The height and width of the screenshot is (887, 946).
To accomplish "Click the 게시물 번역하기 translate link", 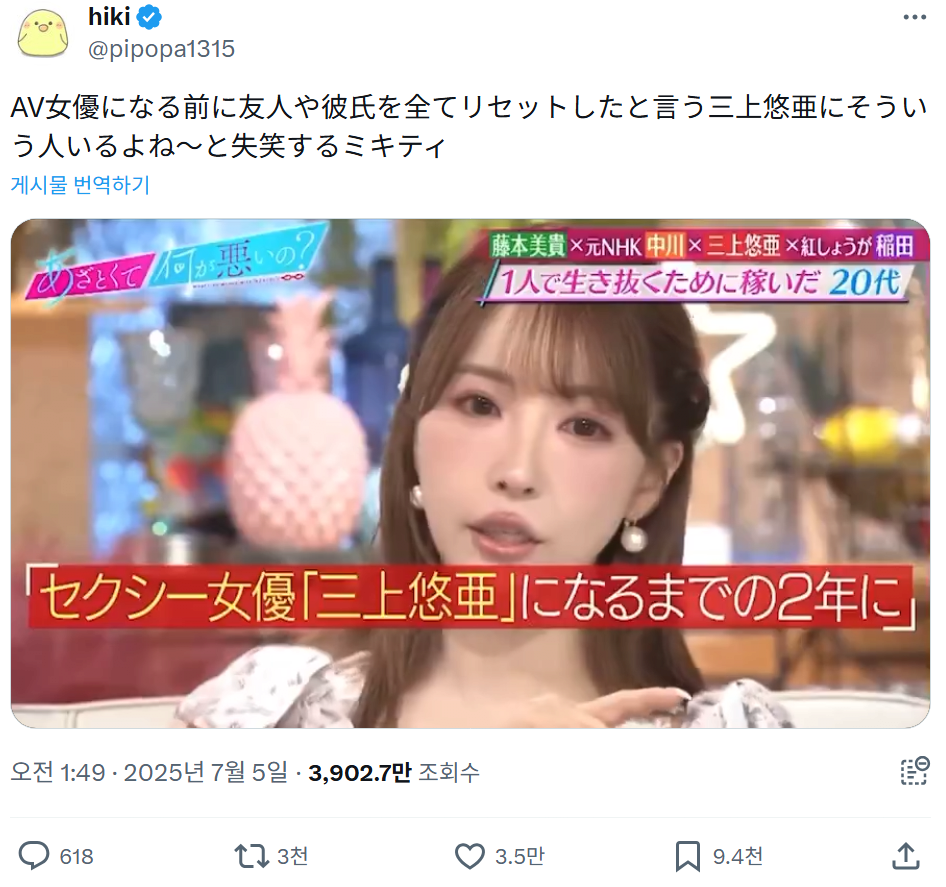I will point(80,185).
